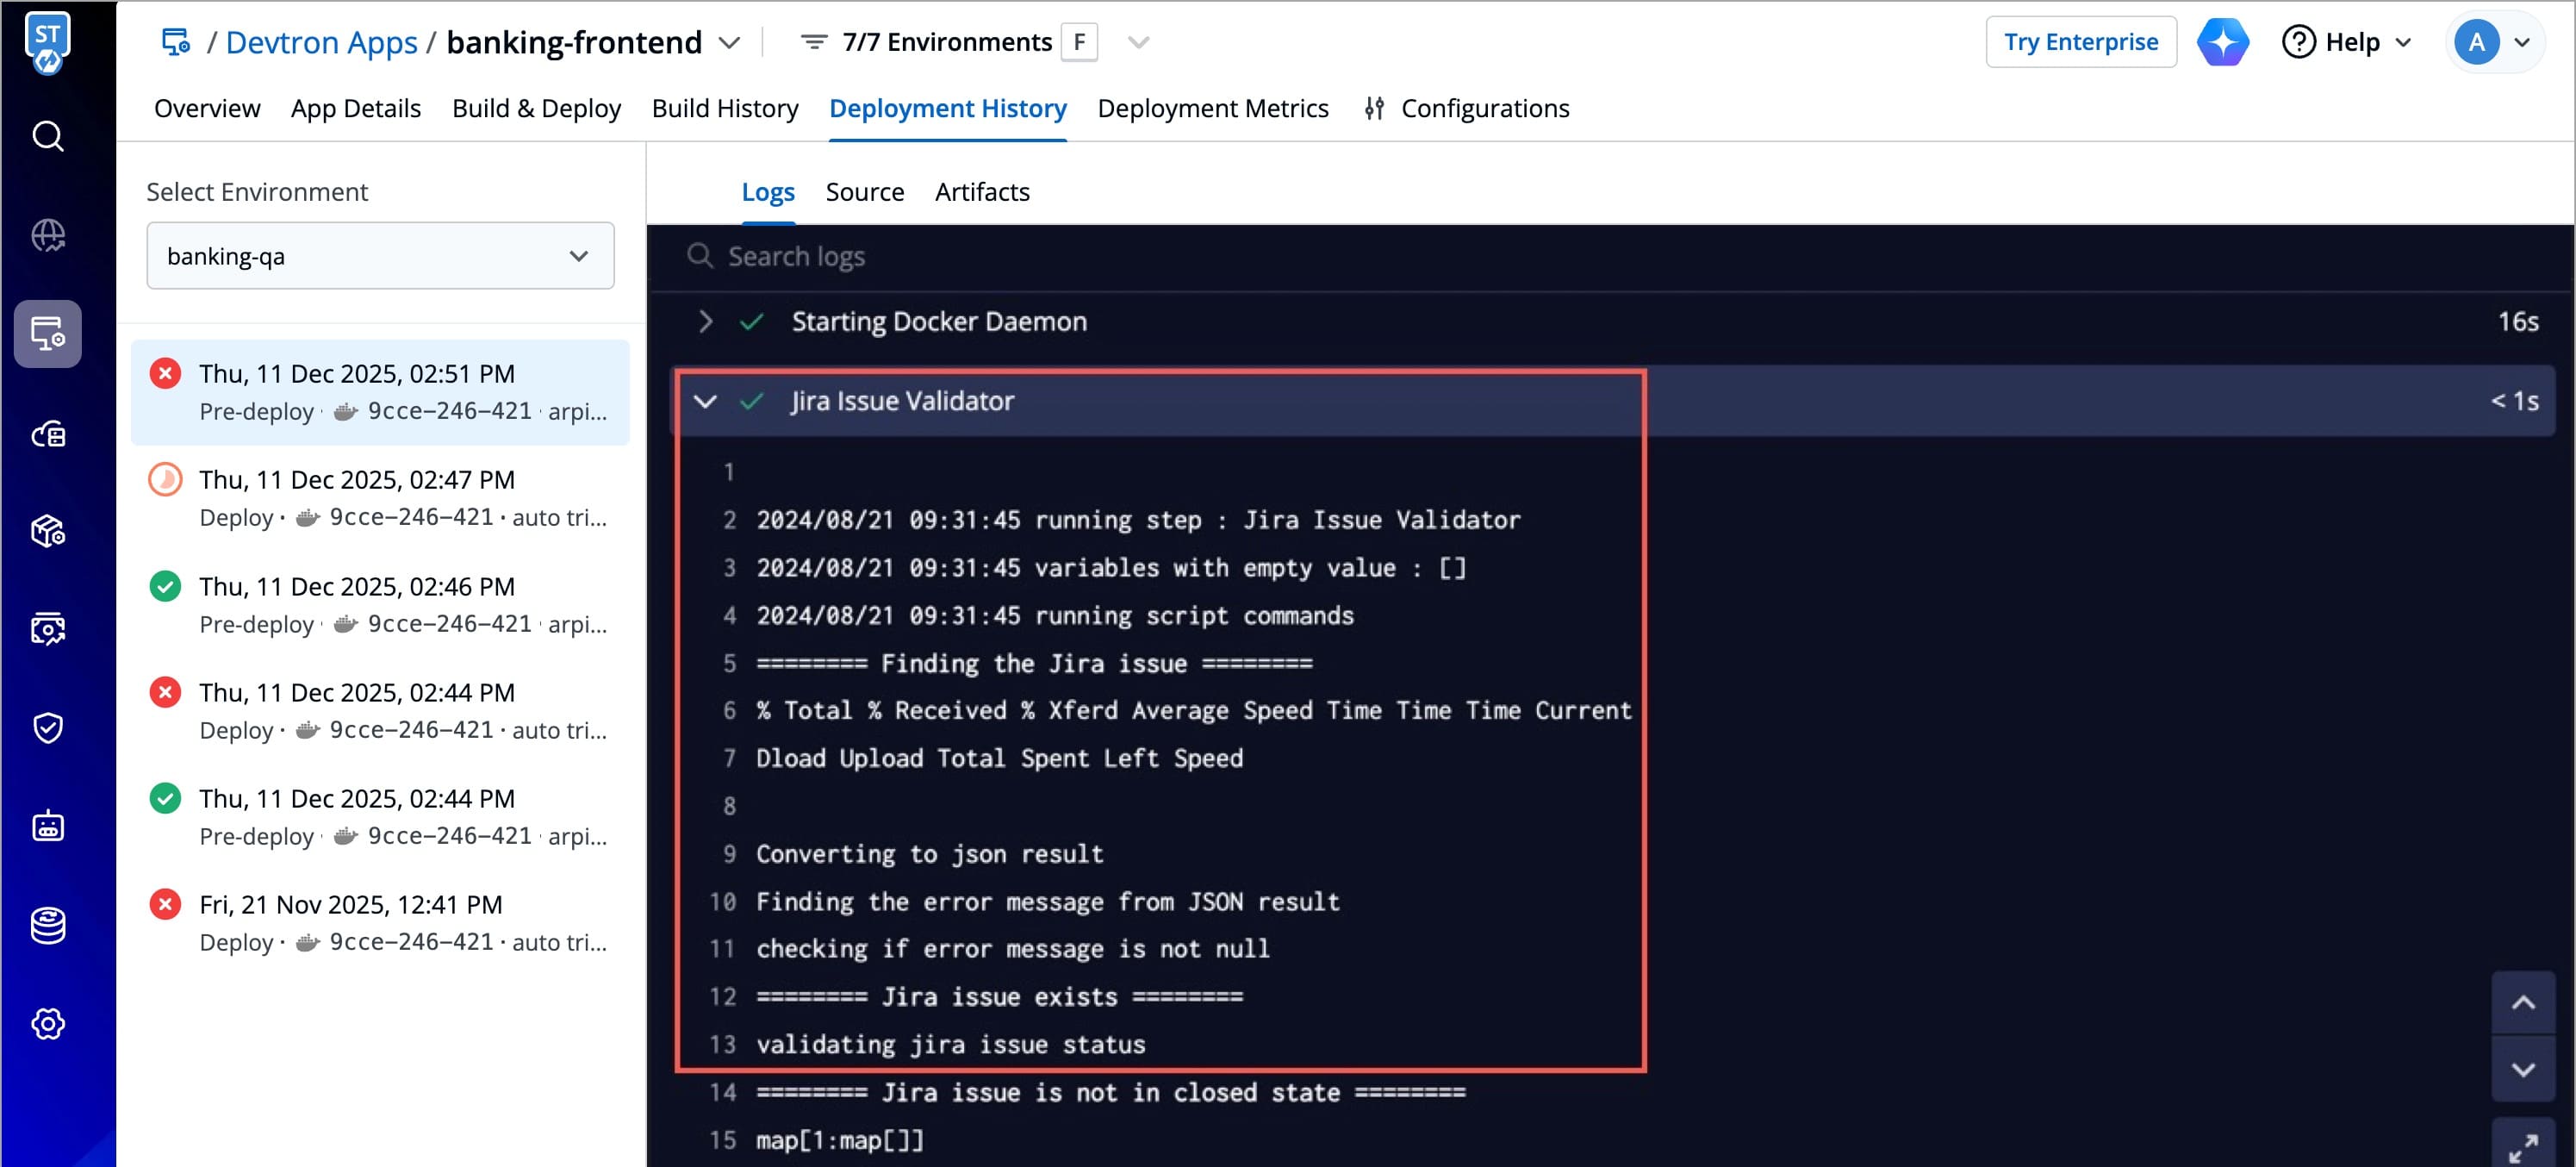Expand the Starting Docker Daemon step
The height and width of the screenshot is (1167, 2576).
[x=705, y=321]
